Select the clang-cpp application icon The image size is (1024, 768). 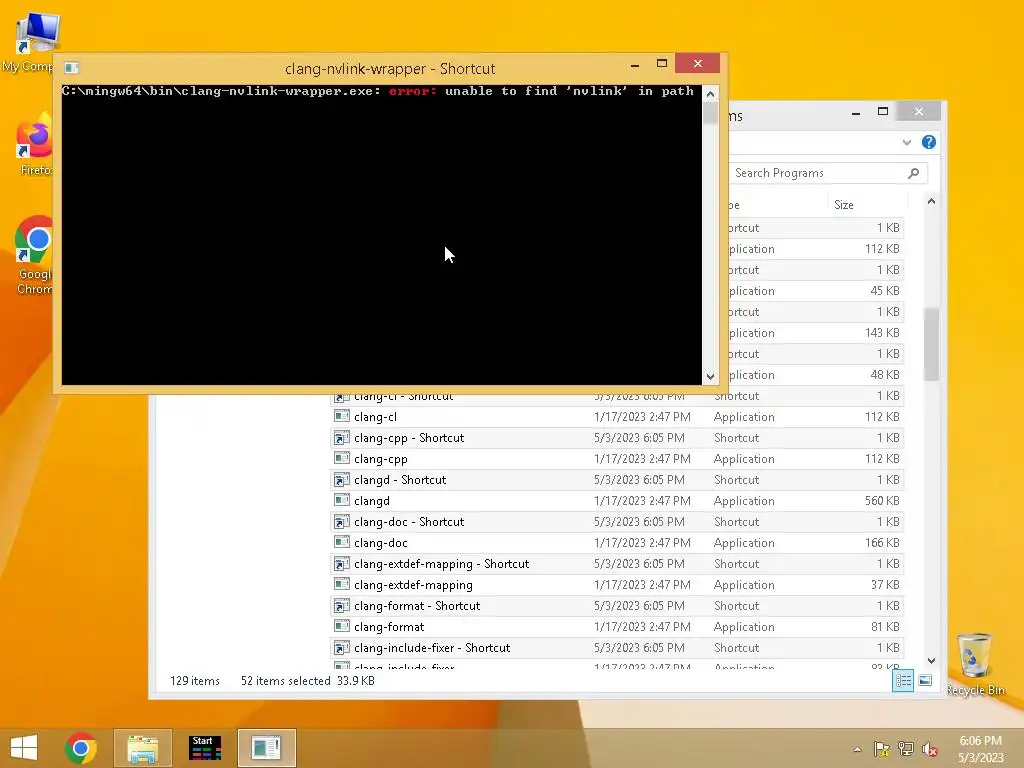pos(341,458)
